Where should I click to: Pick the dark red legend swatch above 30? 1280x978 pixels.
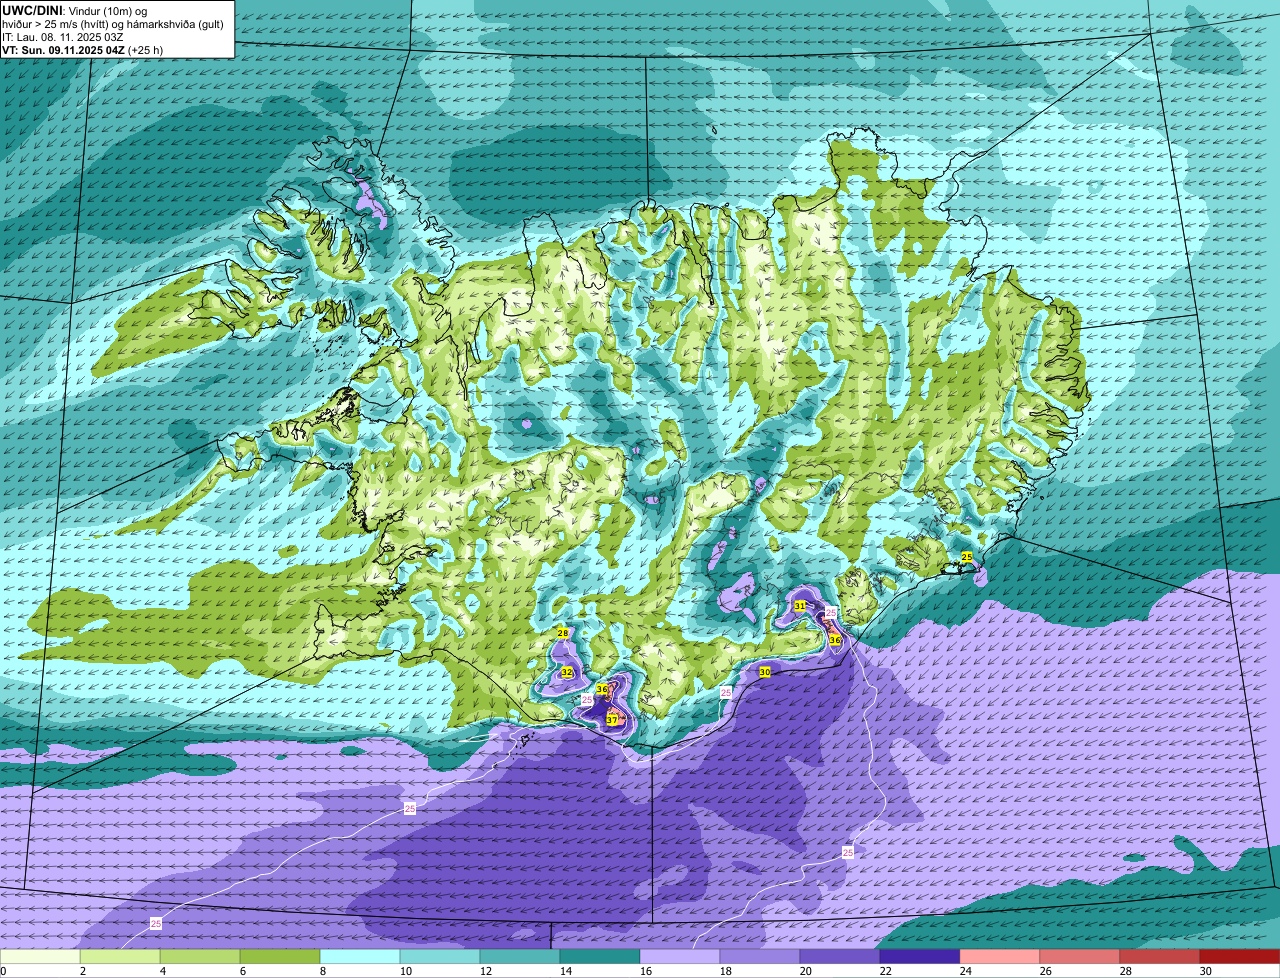(1240, 956)
